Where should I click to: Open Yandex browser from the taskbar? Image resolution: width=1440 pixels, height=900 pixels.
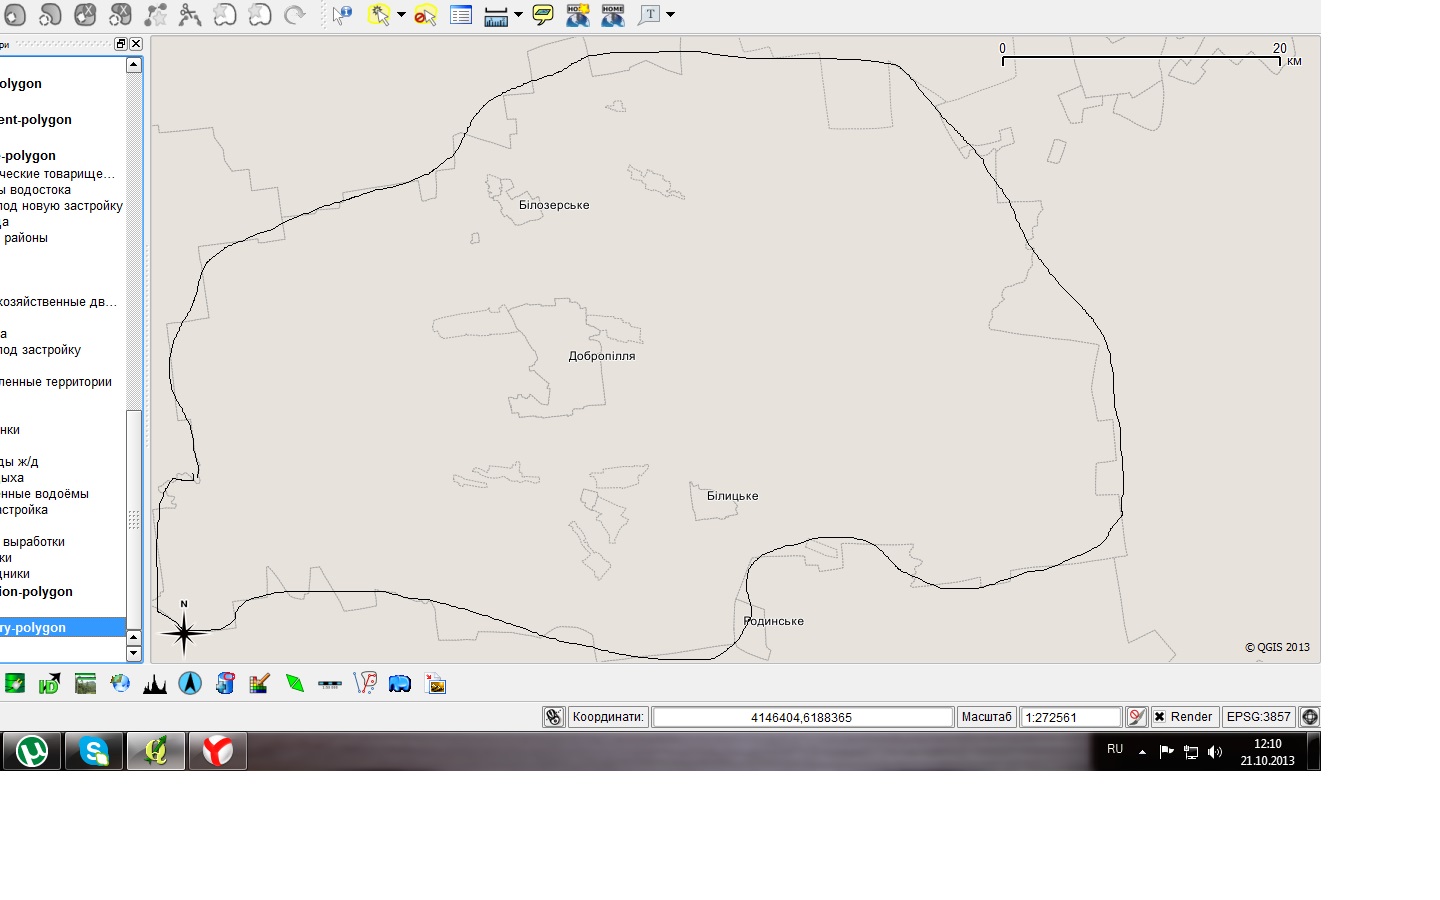point(217,751)
